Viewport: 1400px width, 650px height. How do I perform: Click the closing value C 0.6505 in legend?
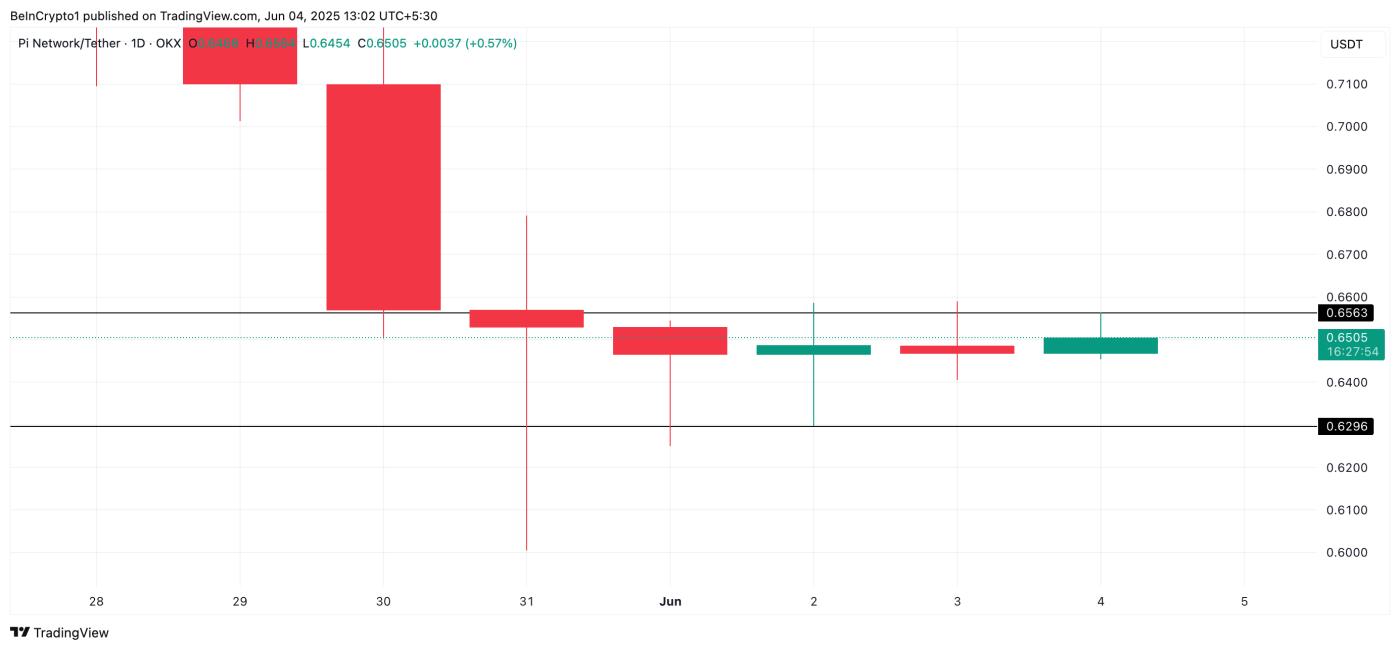381,44
